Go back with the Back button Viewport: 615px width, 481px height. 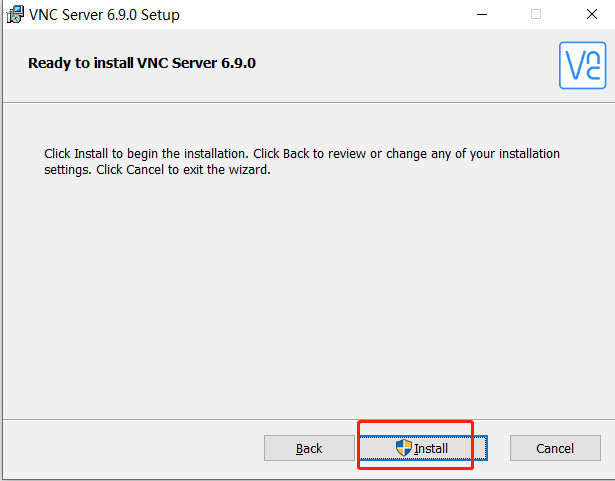[309, 448]
